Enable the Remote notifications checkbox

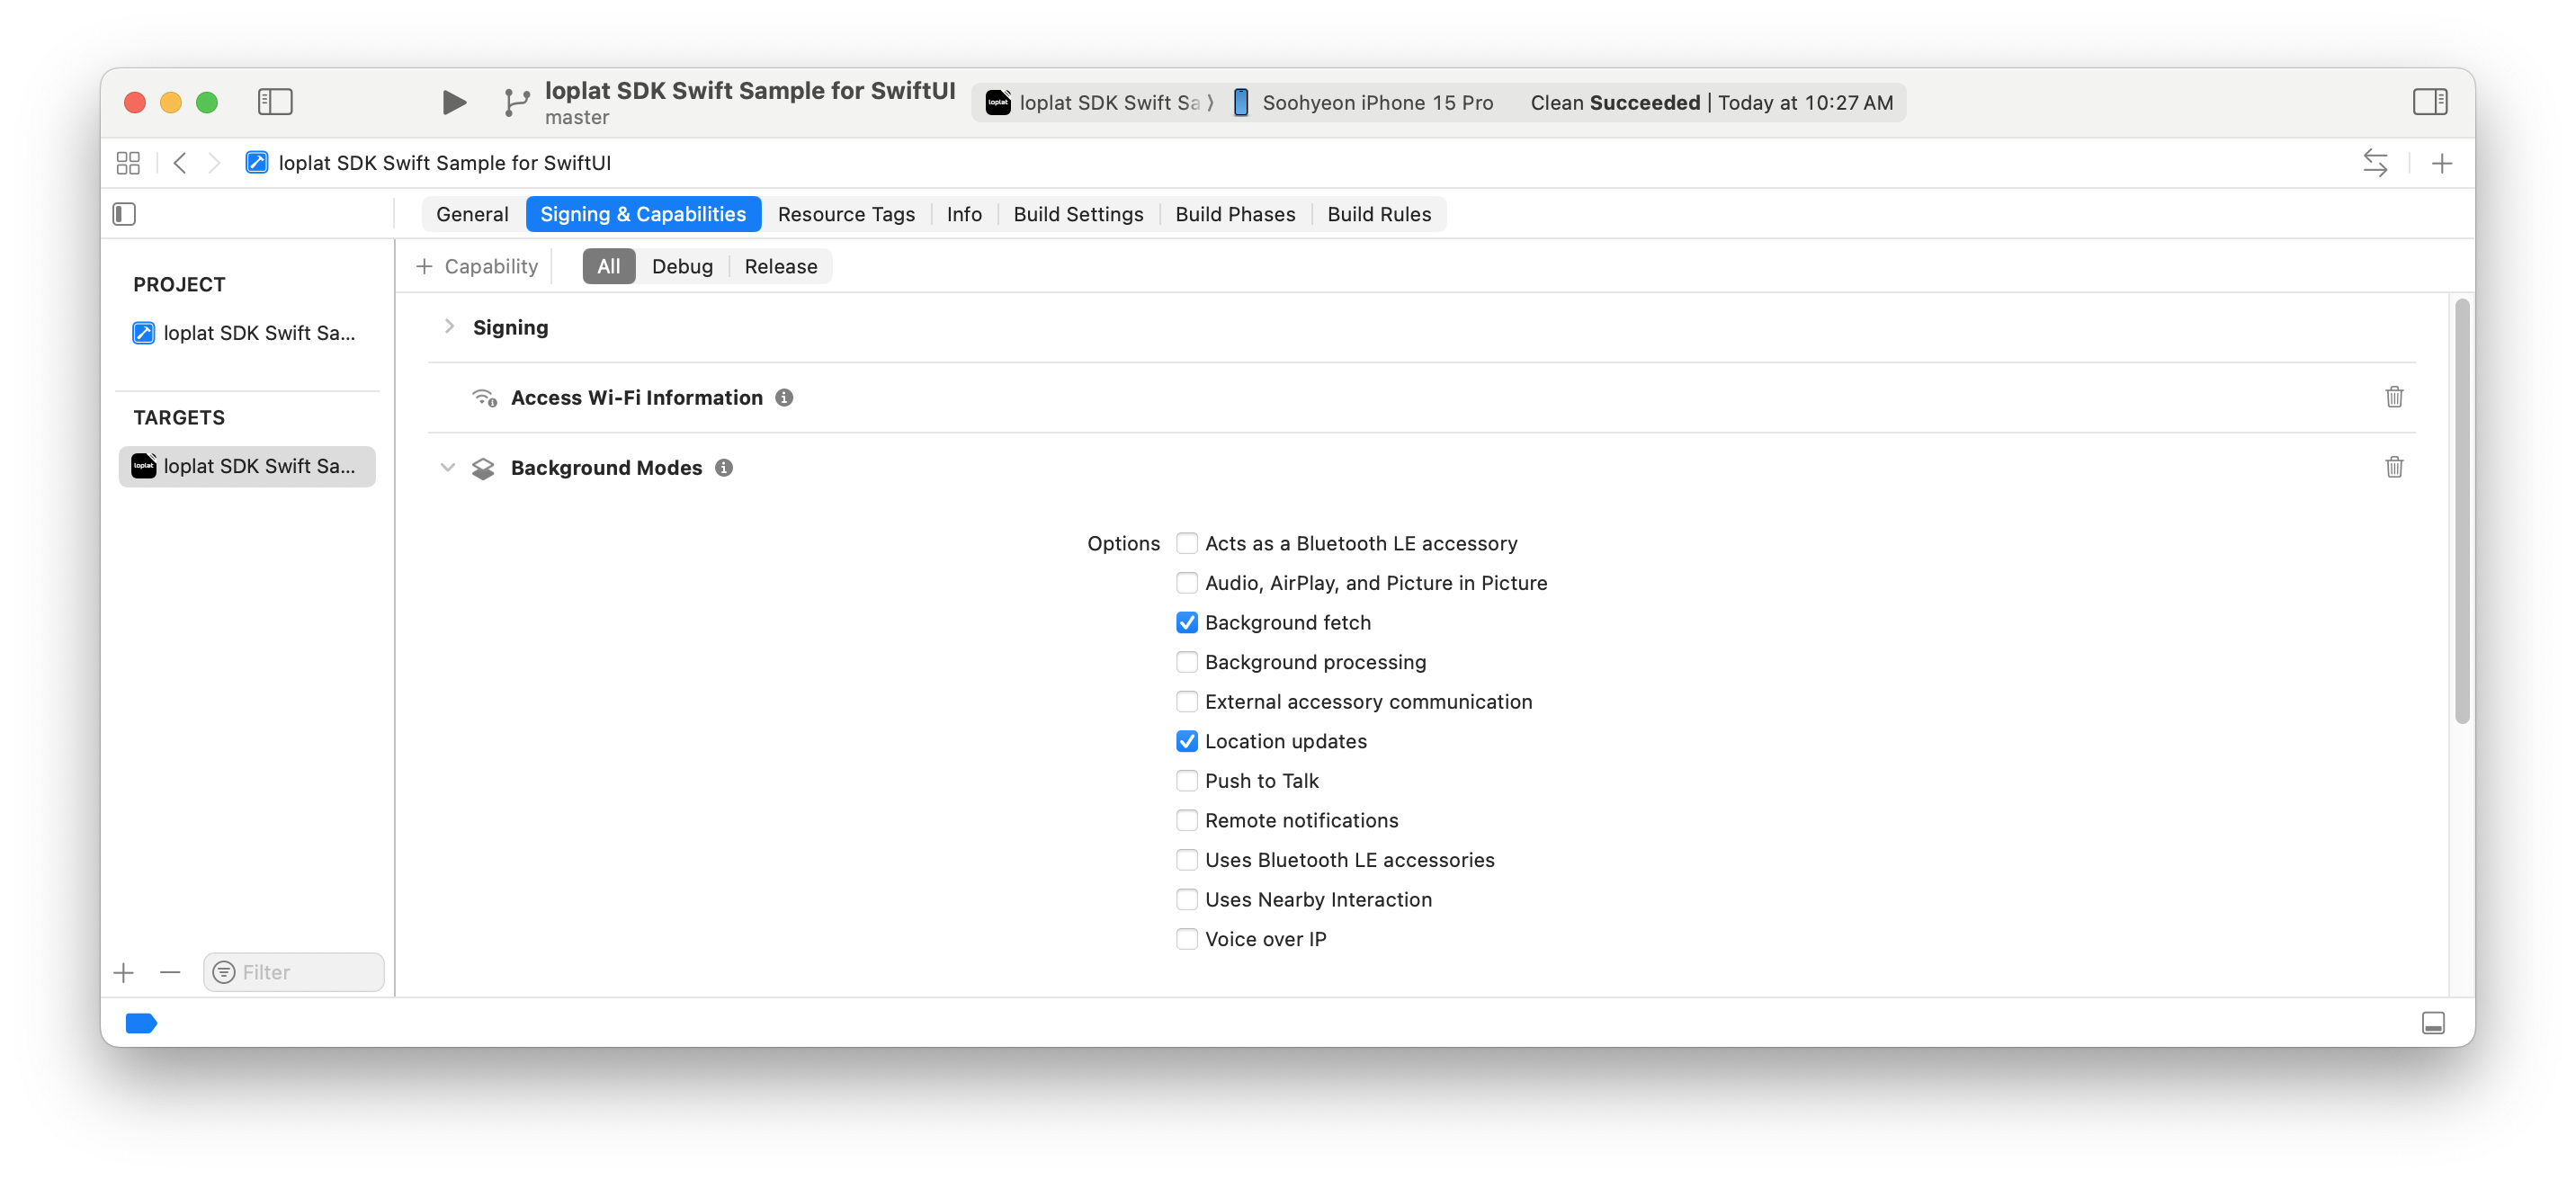[x=1187, y=821]
